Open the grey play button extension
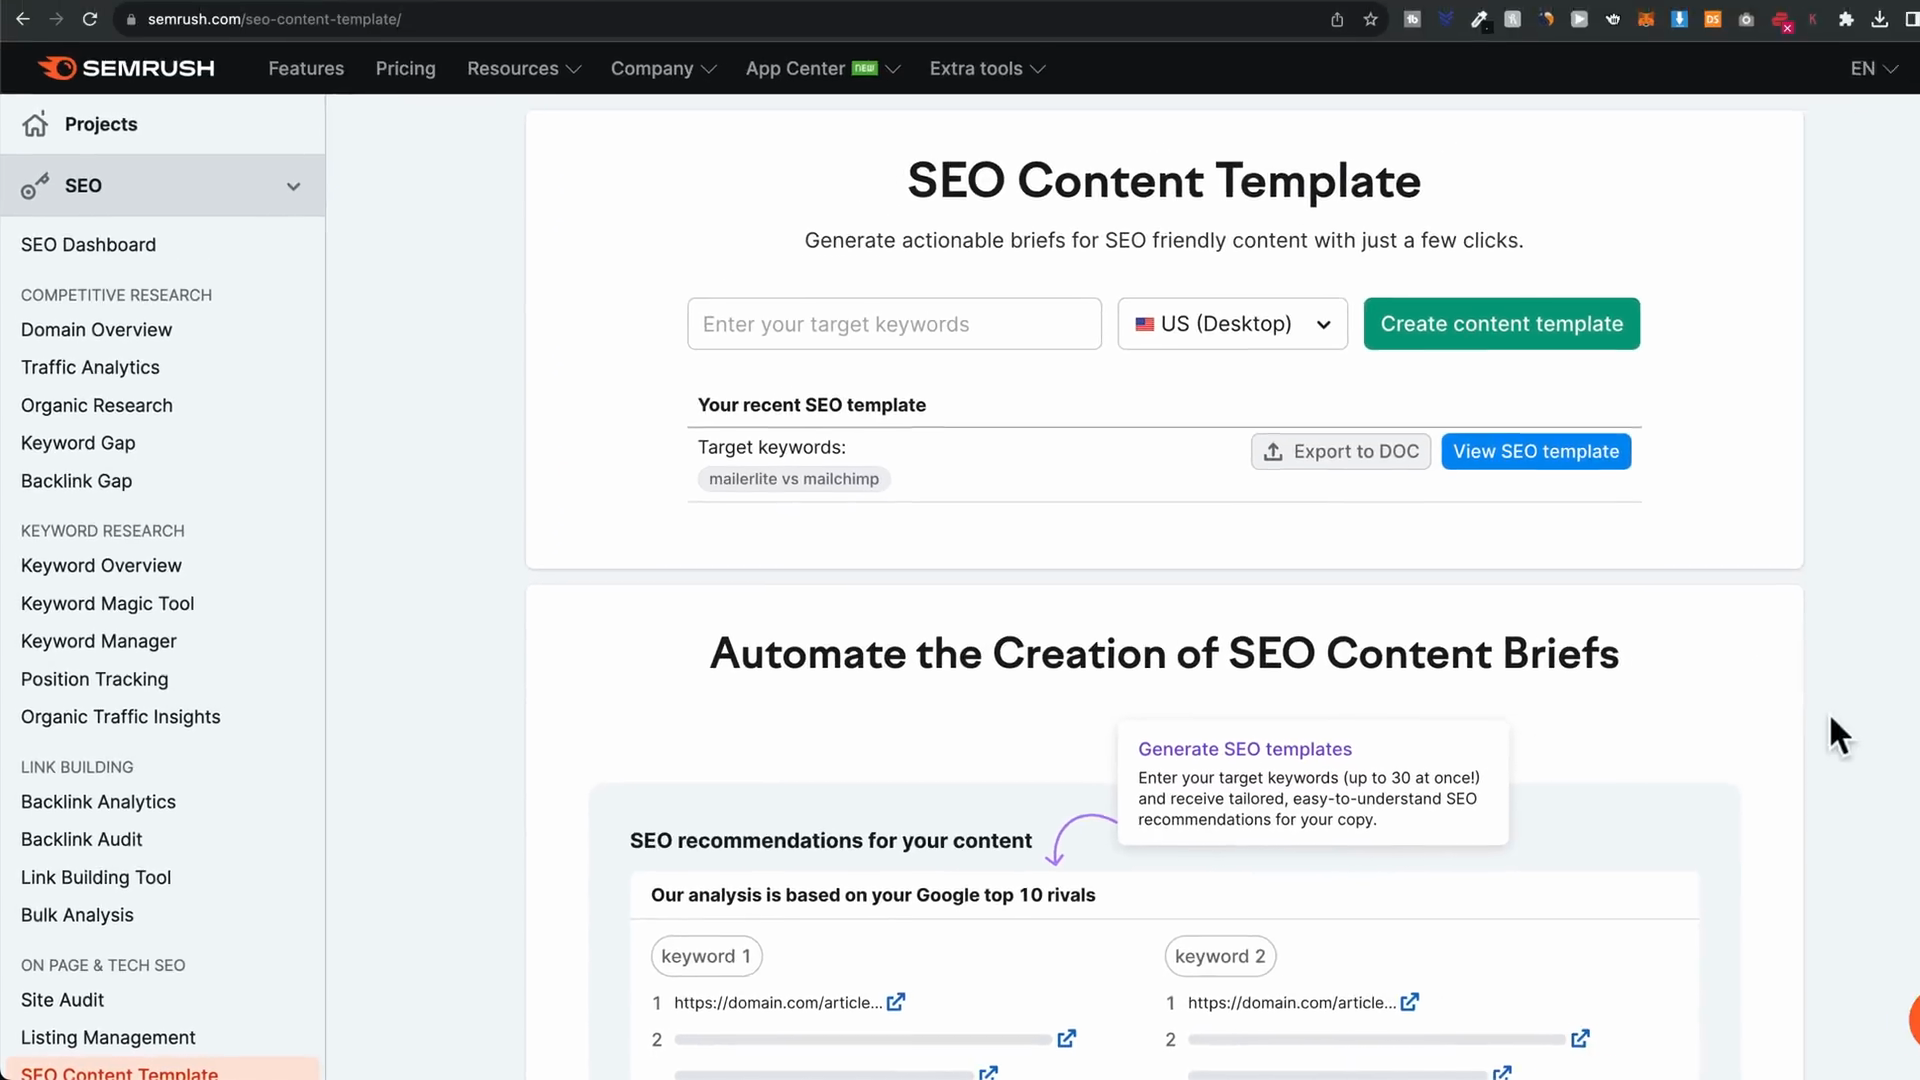Image resolution: width=1920 pixels, height=1080 pixels. 1579,19
